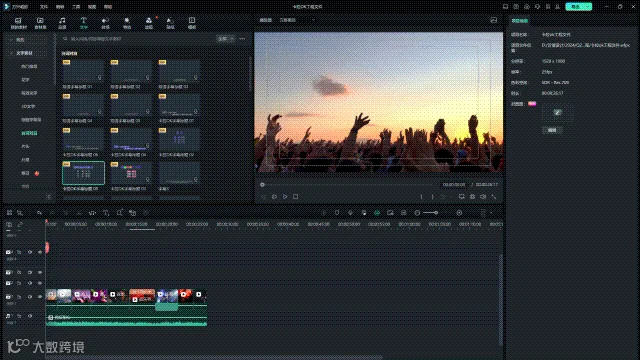Click the Text T tool in the timeline toolbar
The width and height of the screenshot is (640, 360).
[106, 213]
